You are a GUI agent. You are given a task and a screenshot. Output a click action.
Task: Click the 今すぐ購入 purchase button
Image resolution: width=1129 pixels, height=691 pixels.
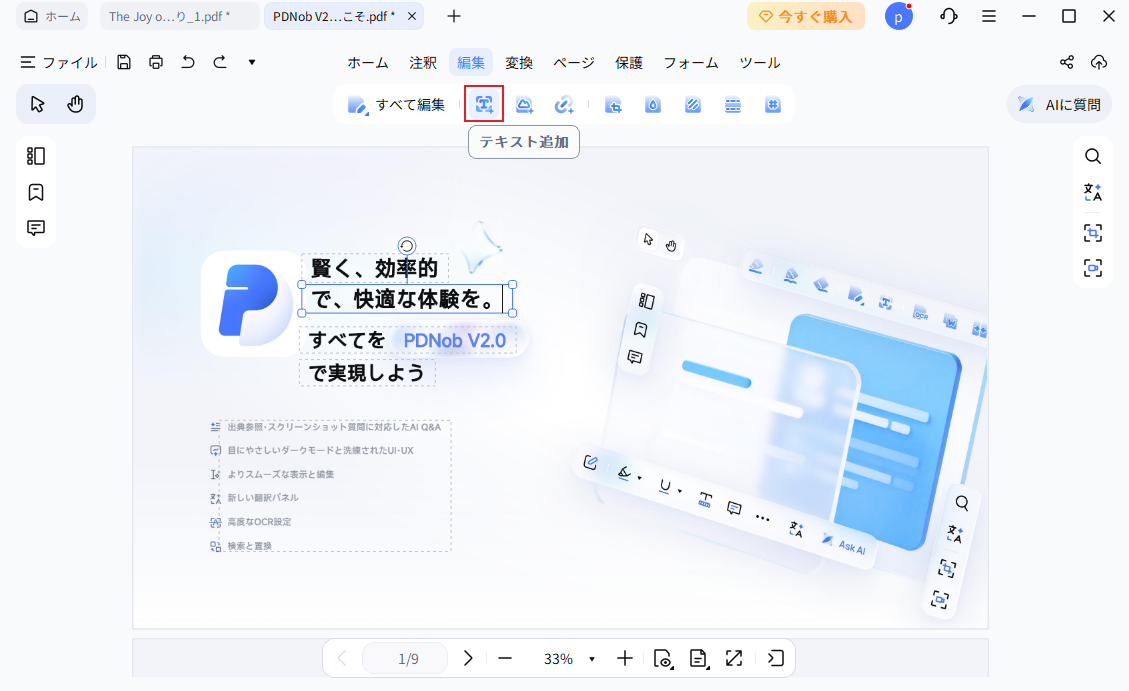(806, 17)
